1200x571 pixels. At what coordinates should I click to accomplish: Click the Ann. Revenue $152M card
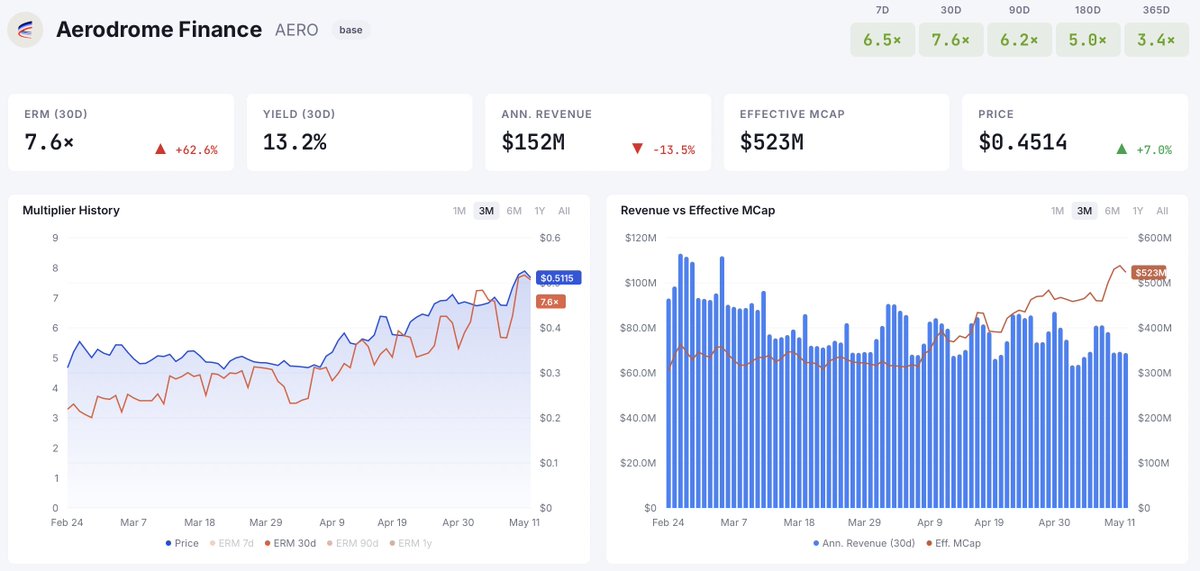pos(598,132)
